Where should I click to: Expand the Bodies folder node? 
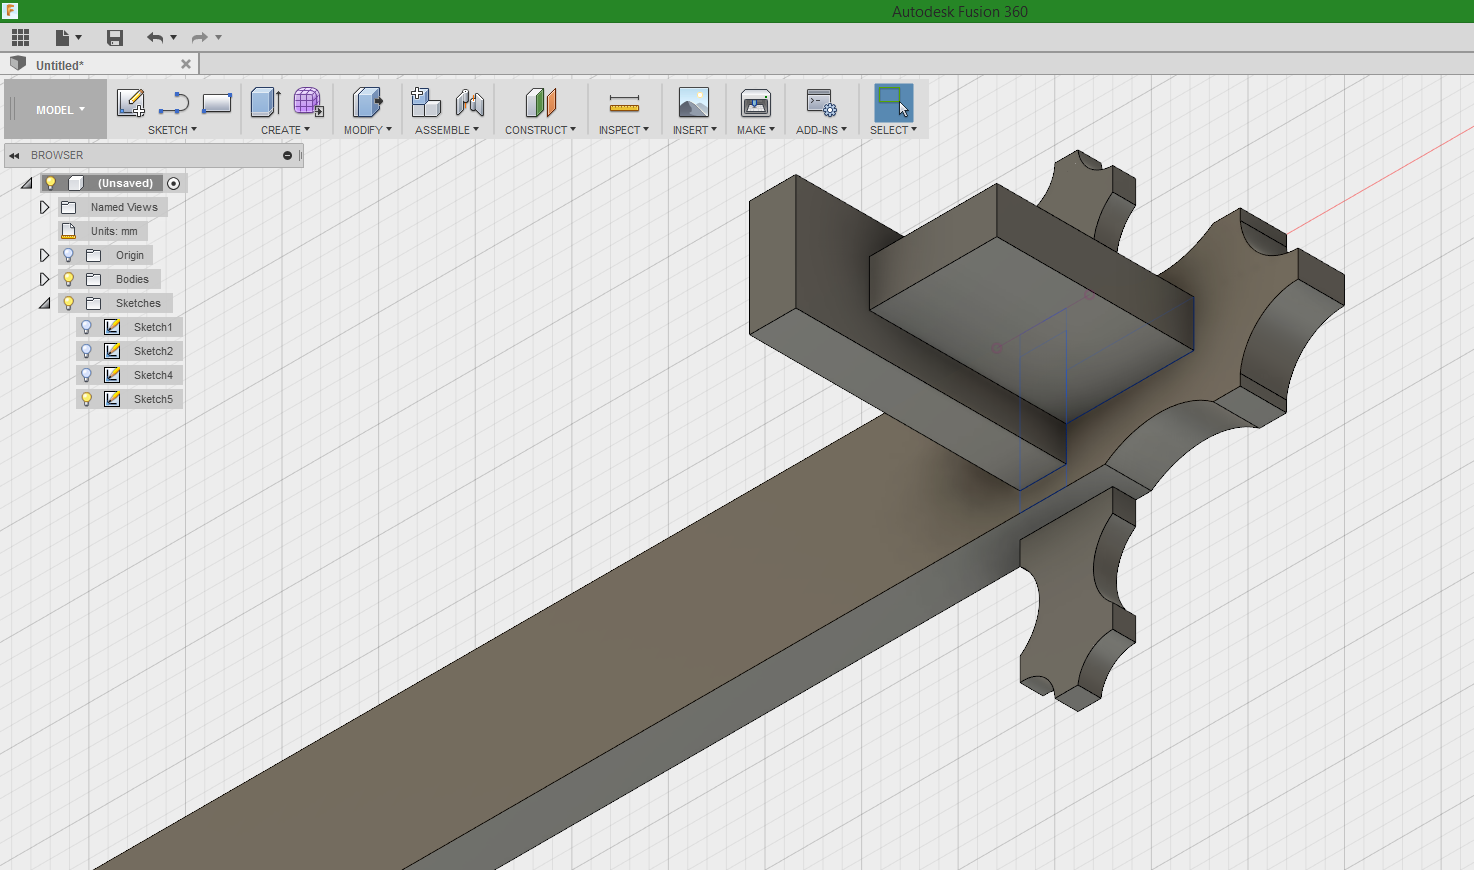[x=44, y=279]
